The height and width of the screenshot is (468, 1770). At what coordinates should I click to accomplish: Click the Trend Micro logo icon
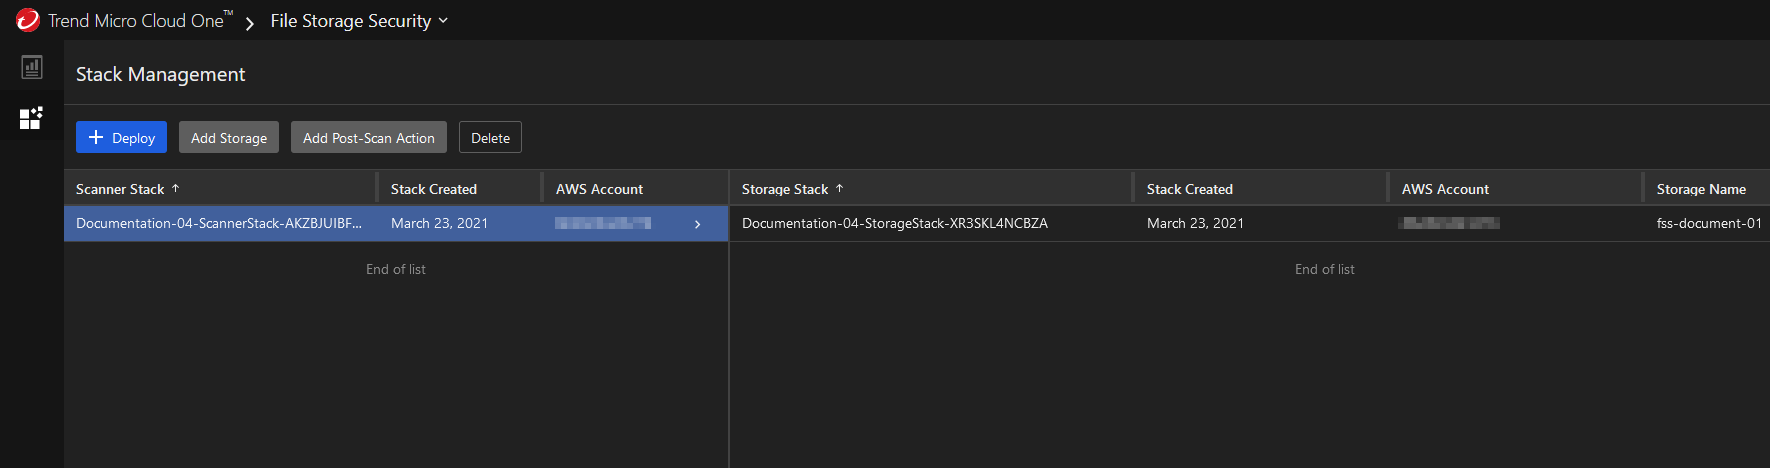[x=27, y=20]
